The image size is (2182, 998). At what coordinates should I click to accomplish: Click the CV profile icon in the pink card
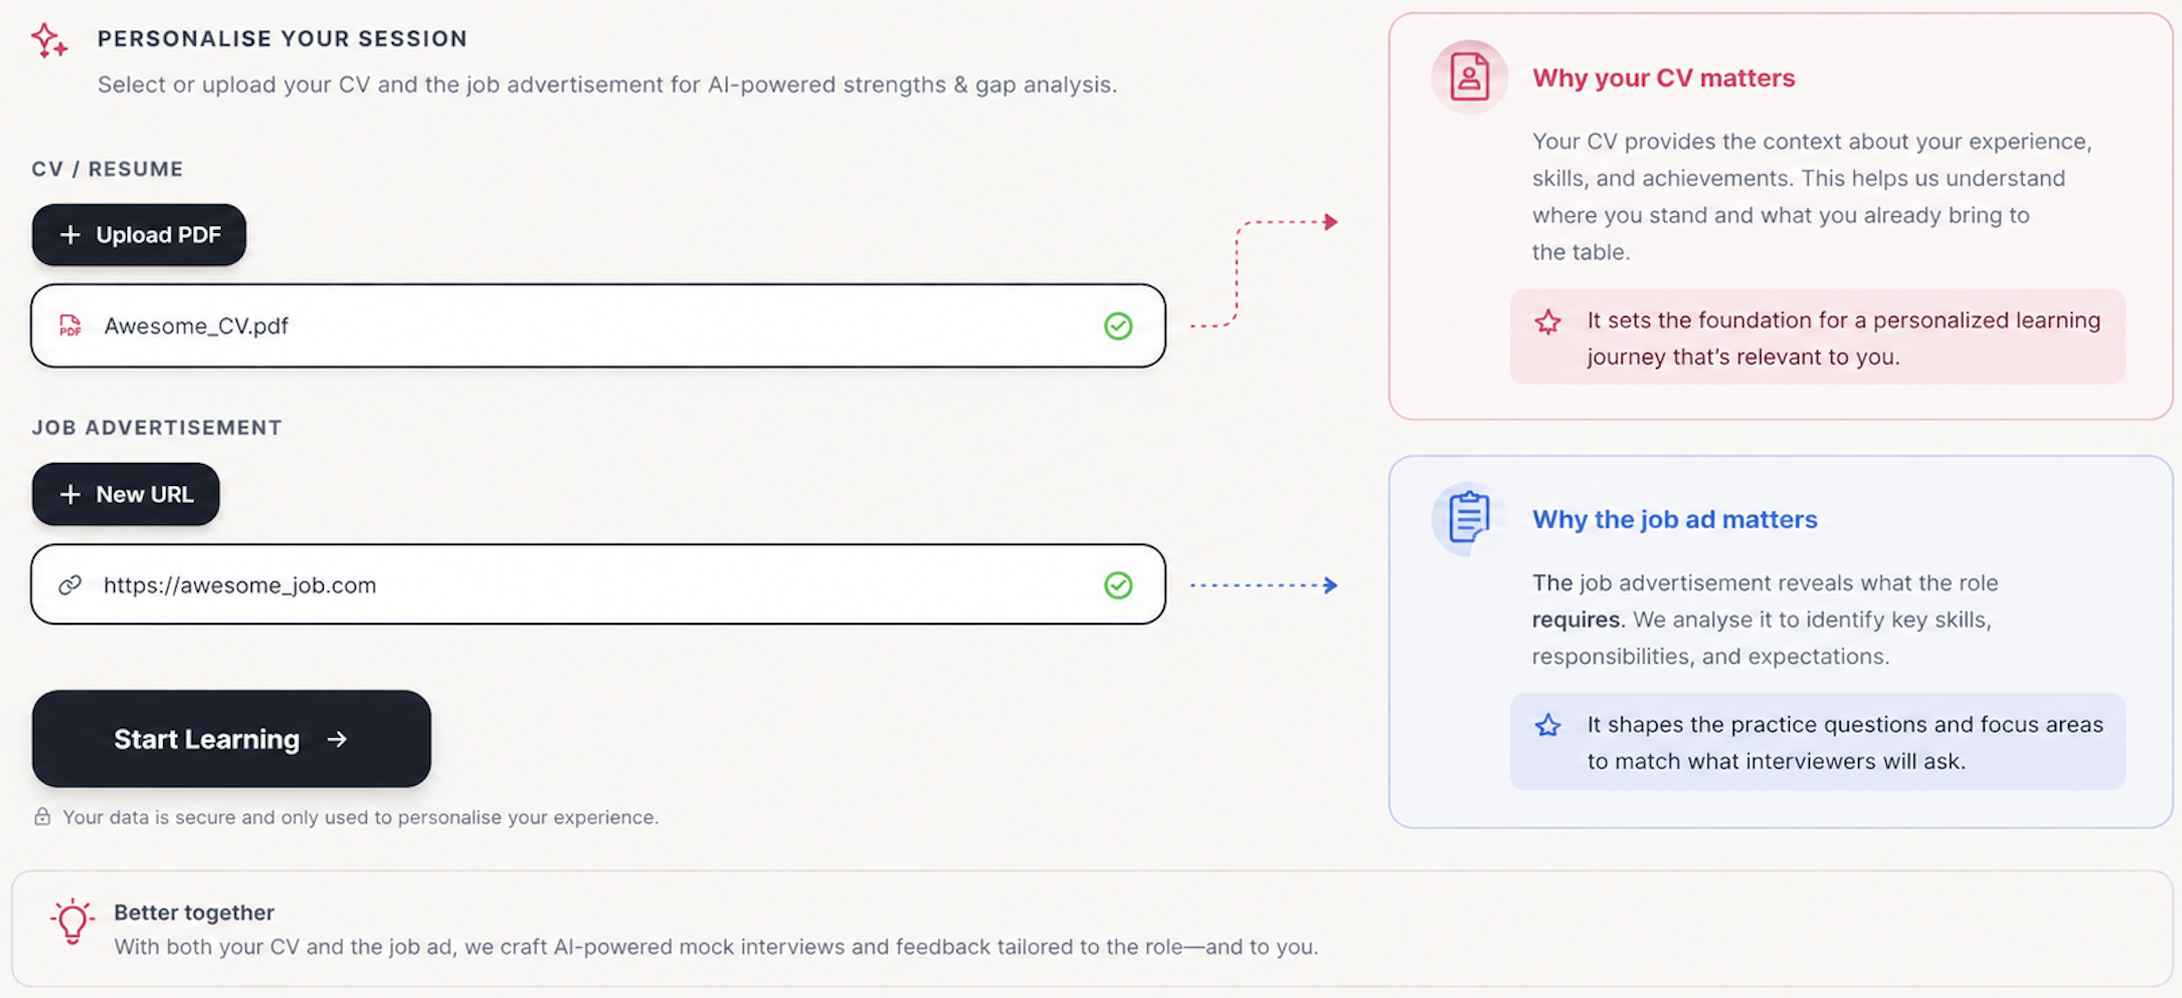tap(1468, 76)
